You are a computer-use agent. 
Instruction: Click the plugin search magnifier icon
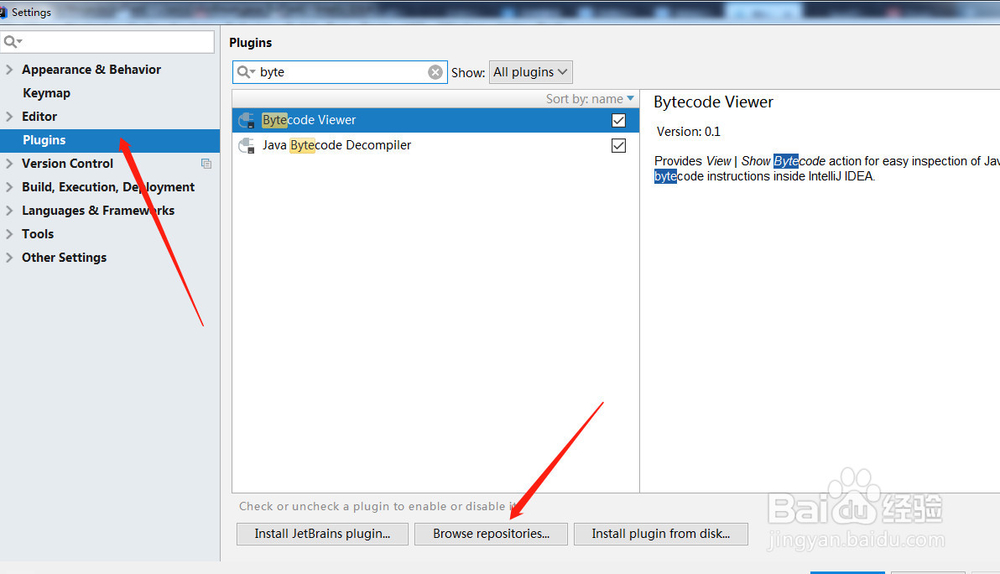point(245,72)
